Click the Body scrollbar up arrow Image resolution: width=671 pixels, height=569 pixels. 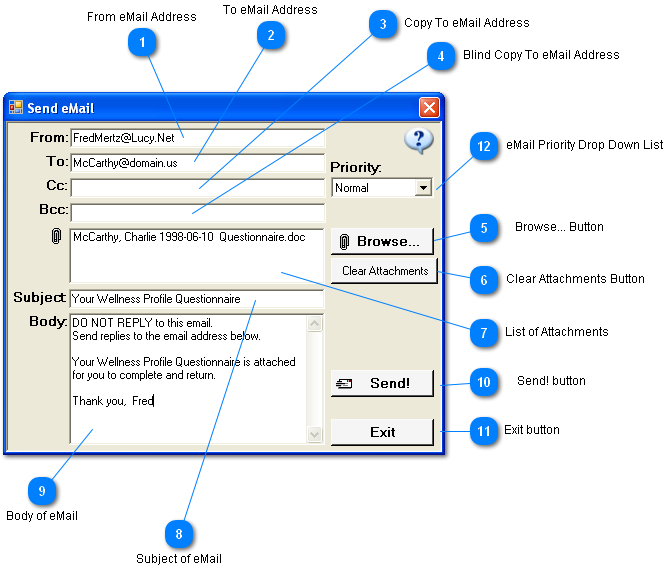pos(315,323)
